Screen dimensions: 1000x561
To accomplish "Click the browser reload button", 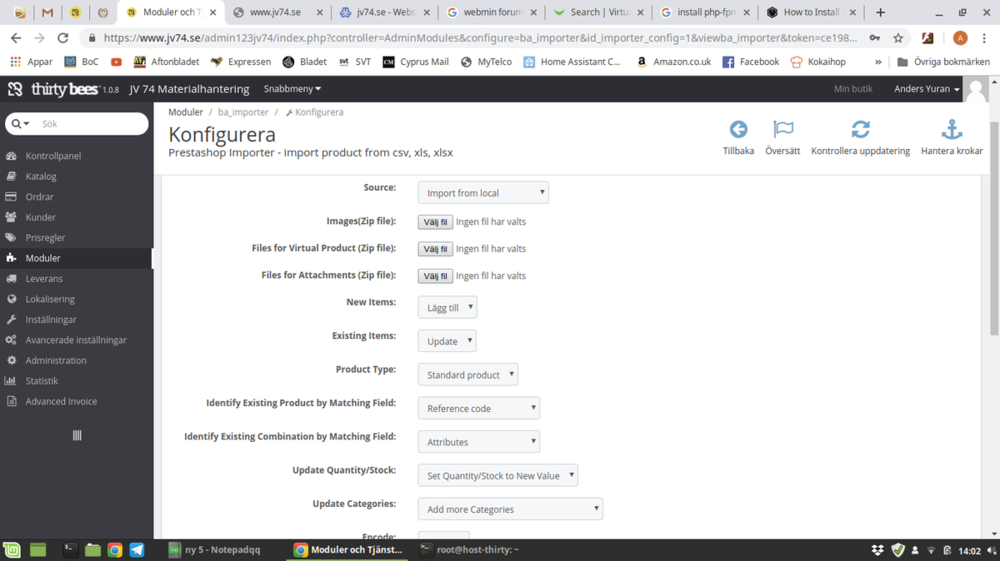I will coord(63,38).
